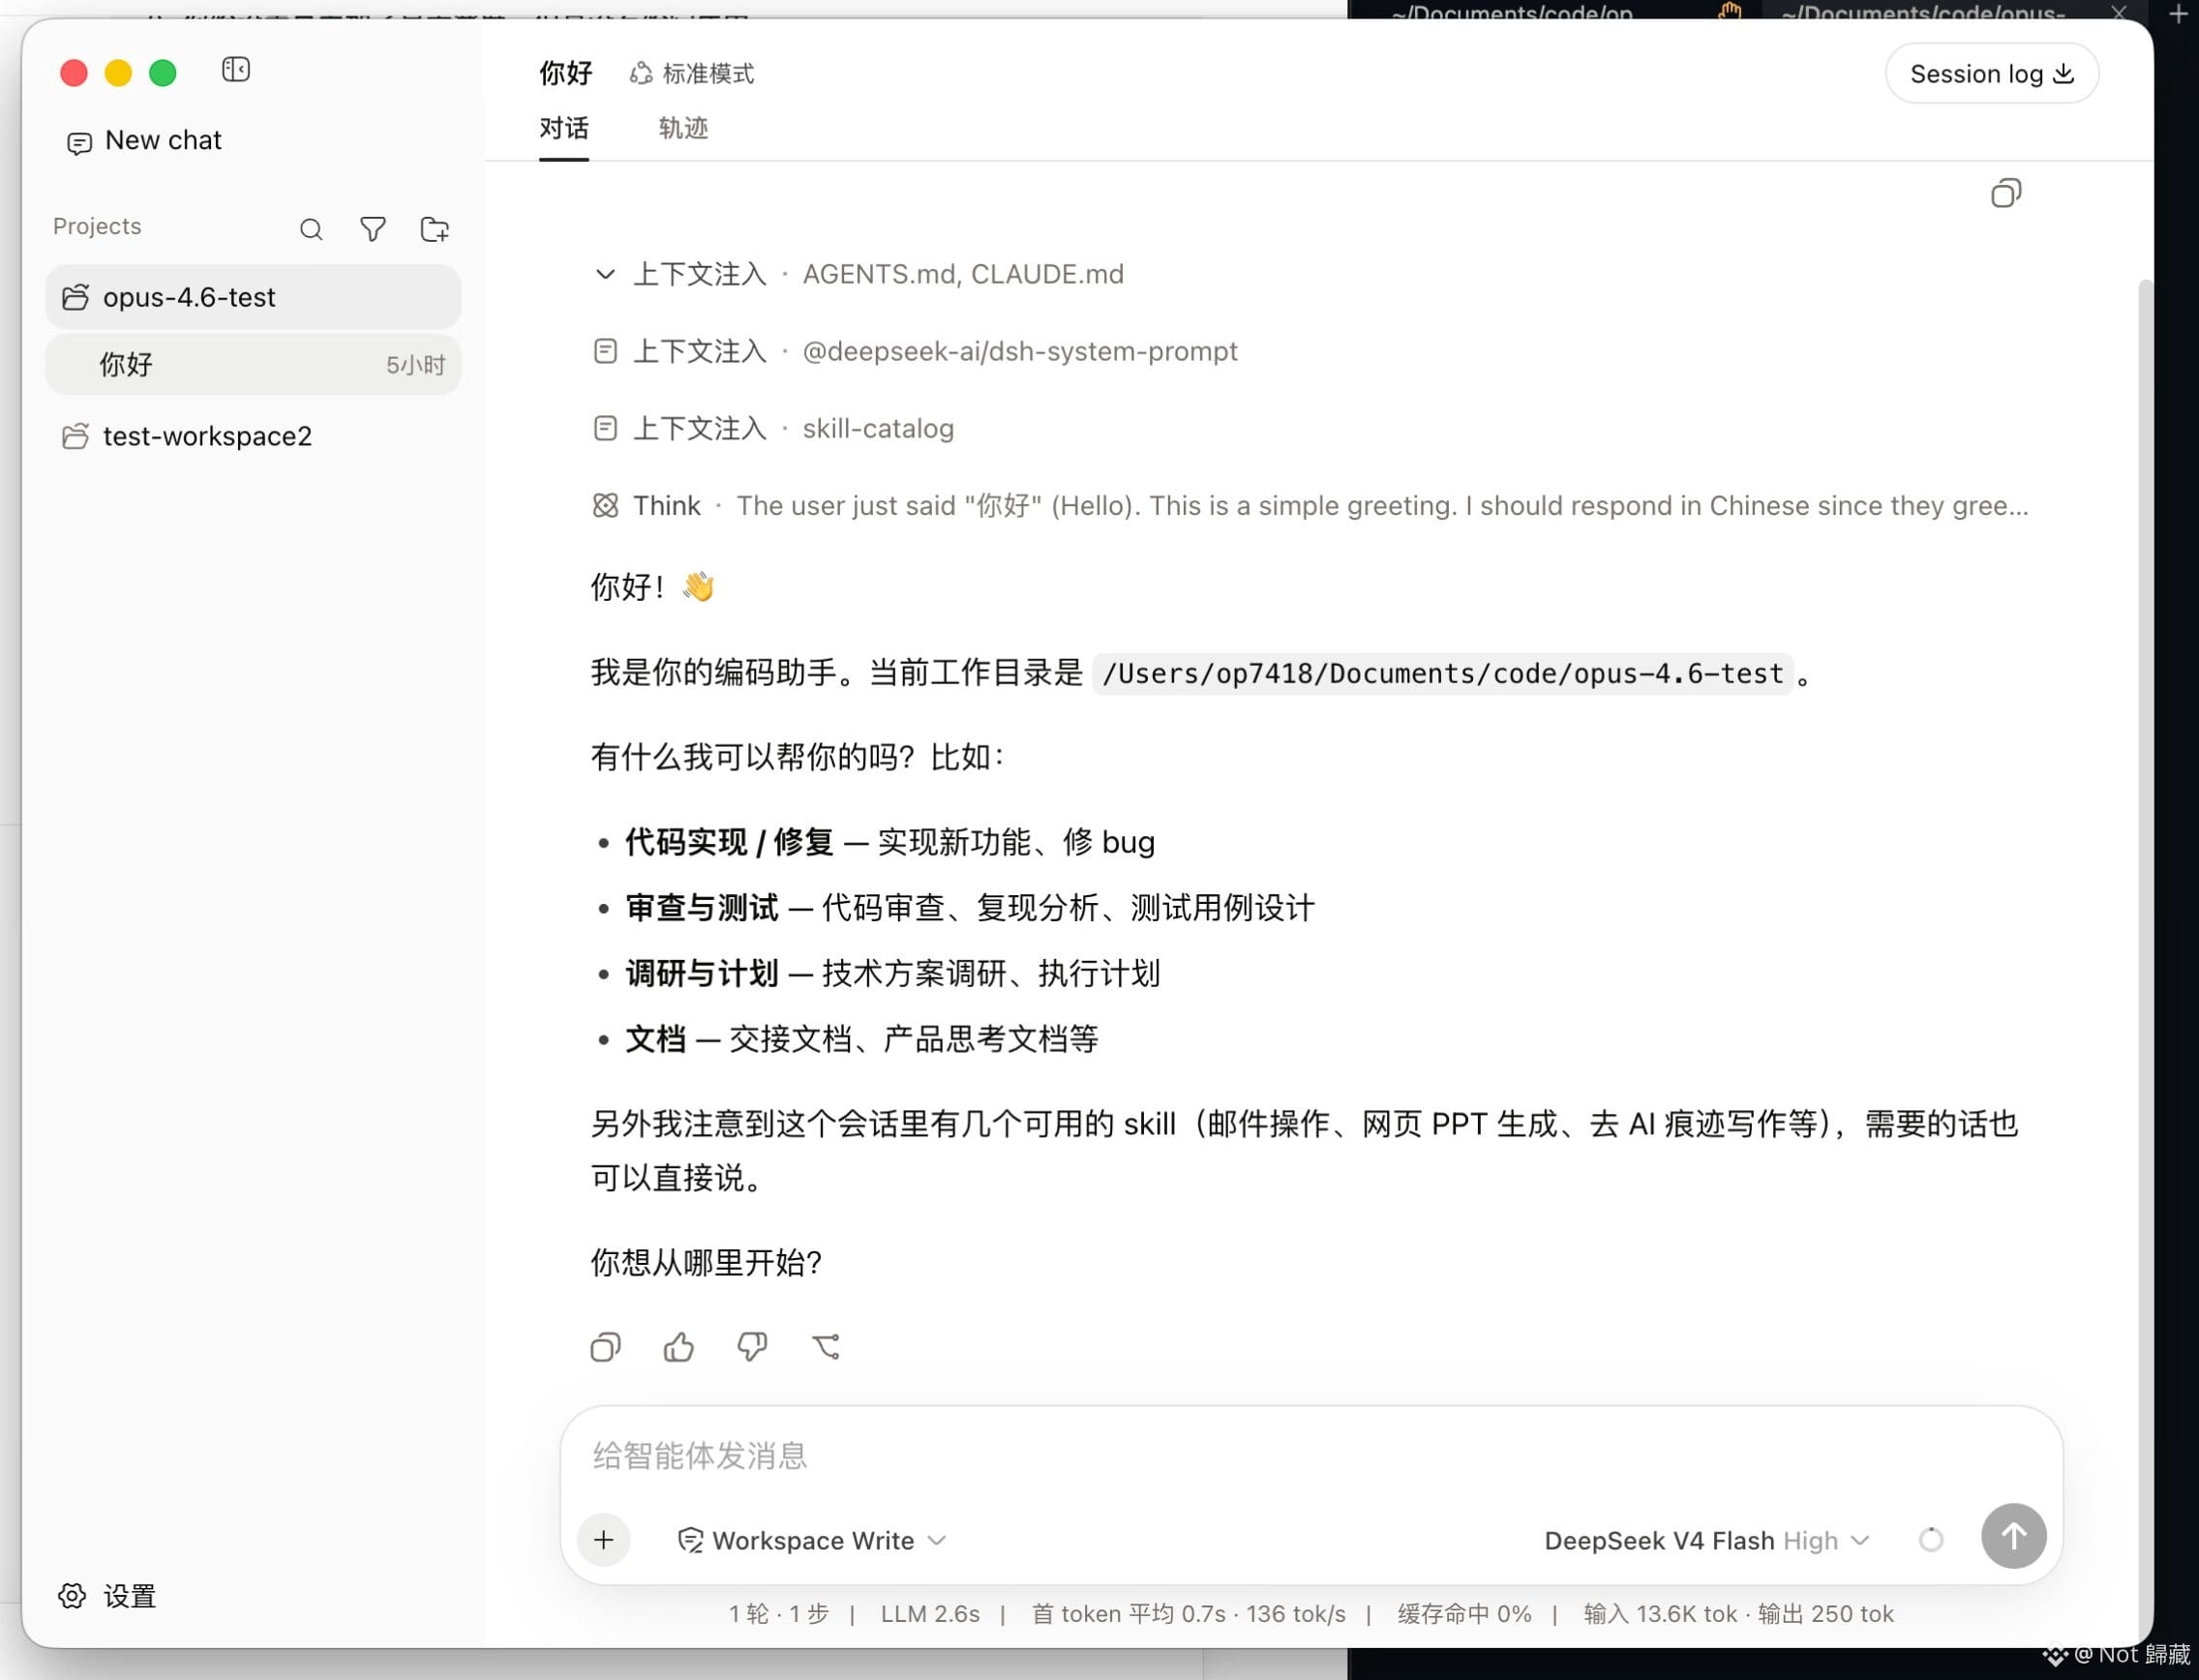This screenshot has height=1680, width=2199.
Task: Open the projects filter funnel icon
Action: (x=373, y=230)
